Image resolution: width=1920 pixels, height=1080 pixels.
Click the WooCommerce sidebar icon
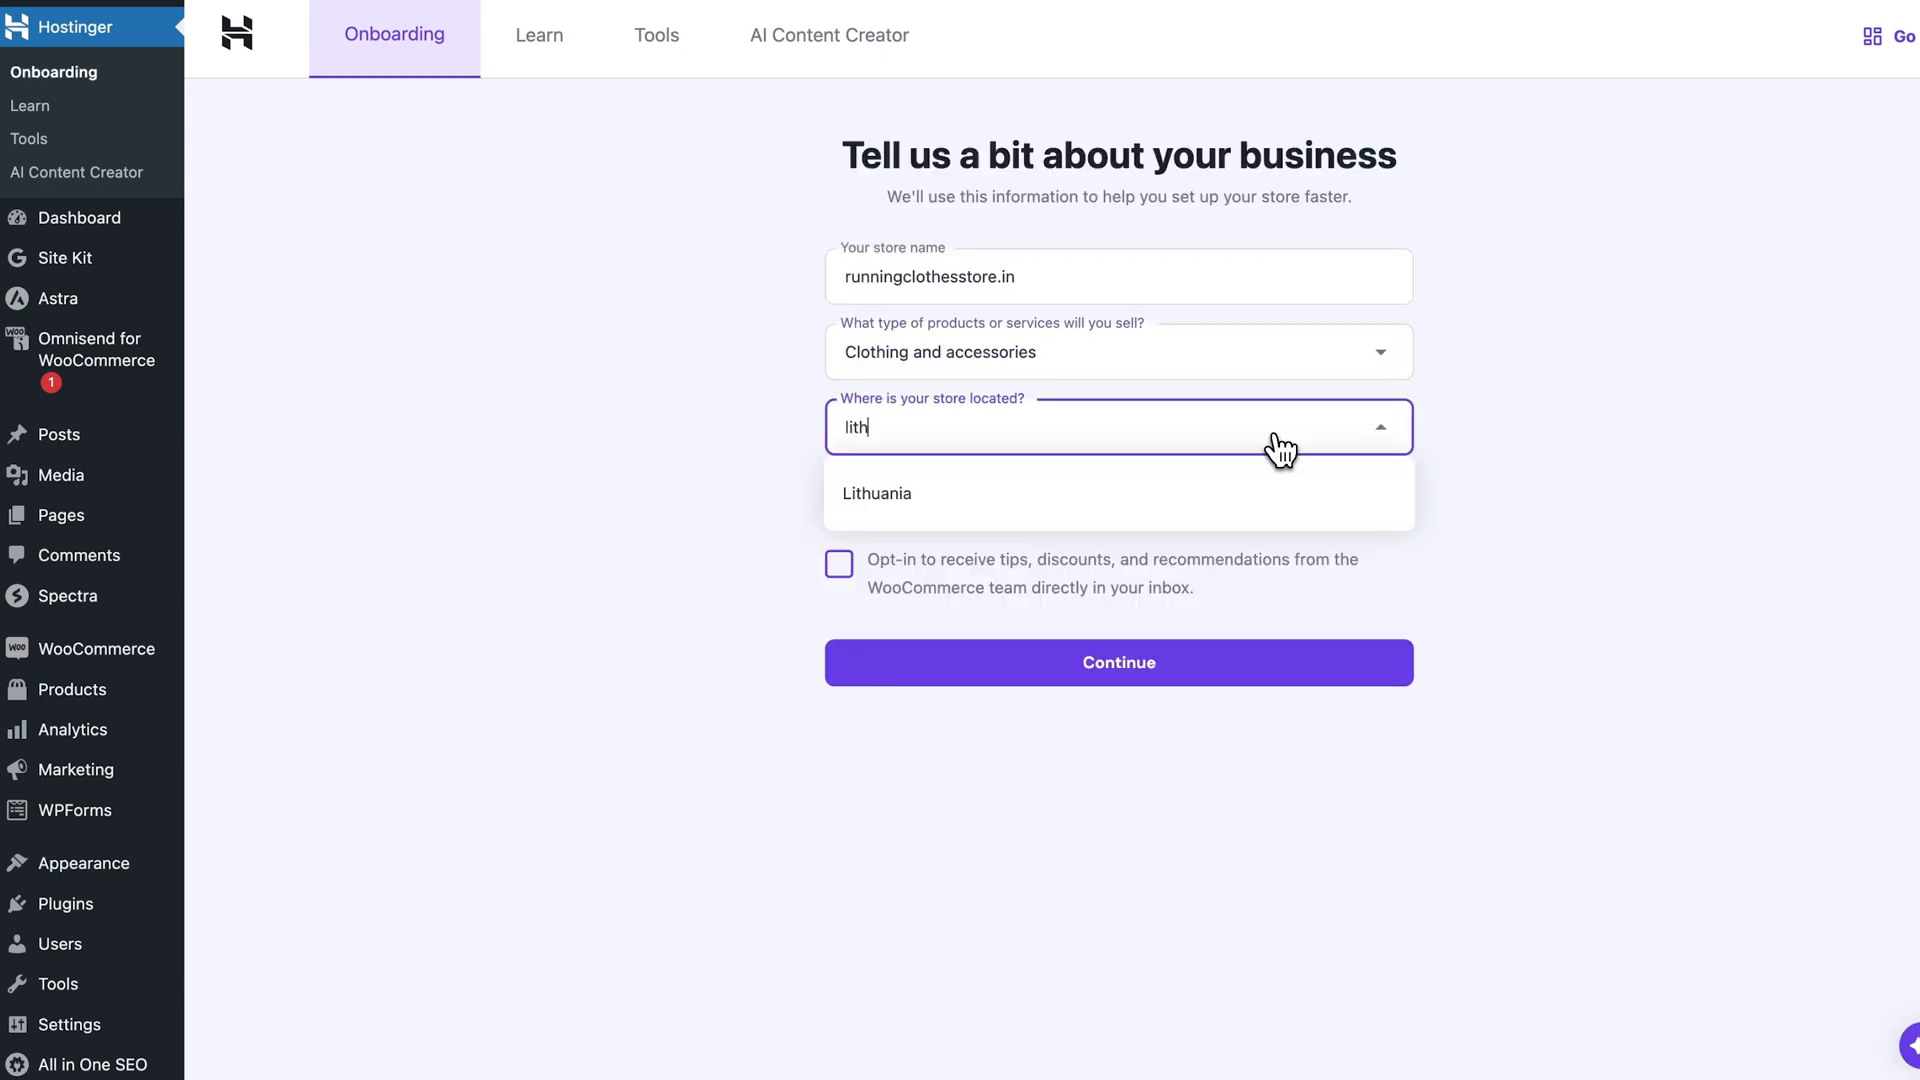pyautogui.click(x=17, y=647)
